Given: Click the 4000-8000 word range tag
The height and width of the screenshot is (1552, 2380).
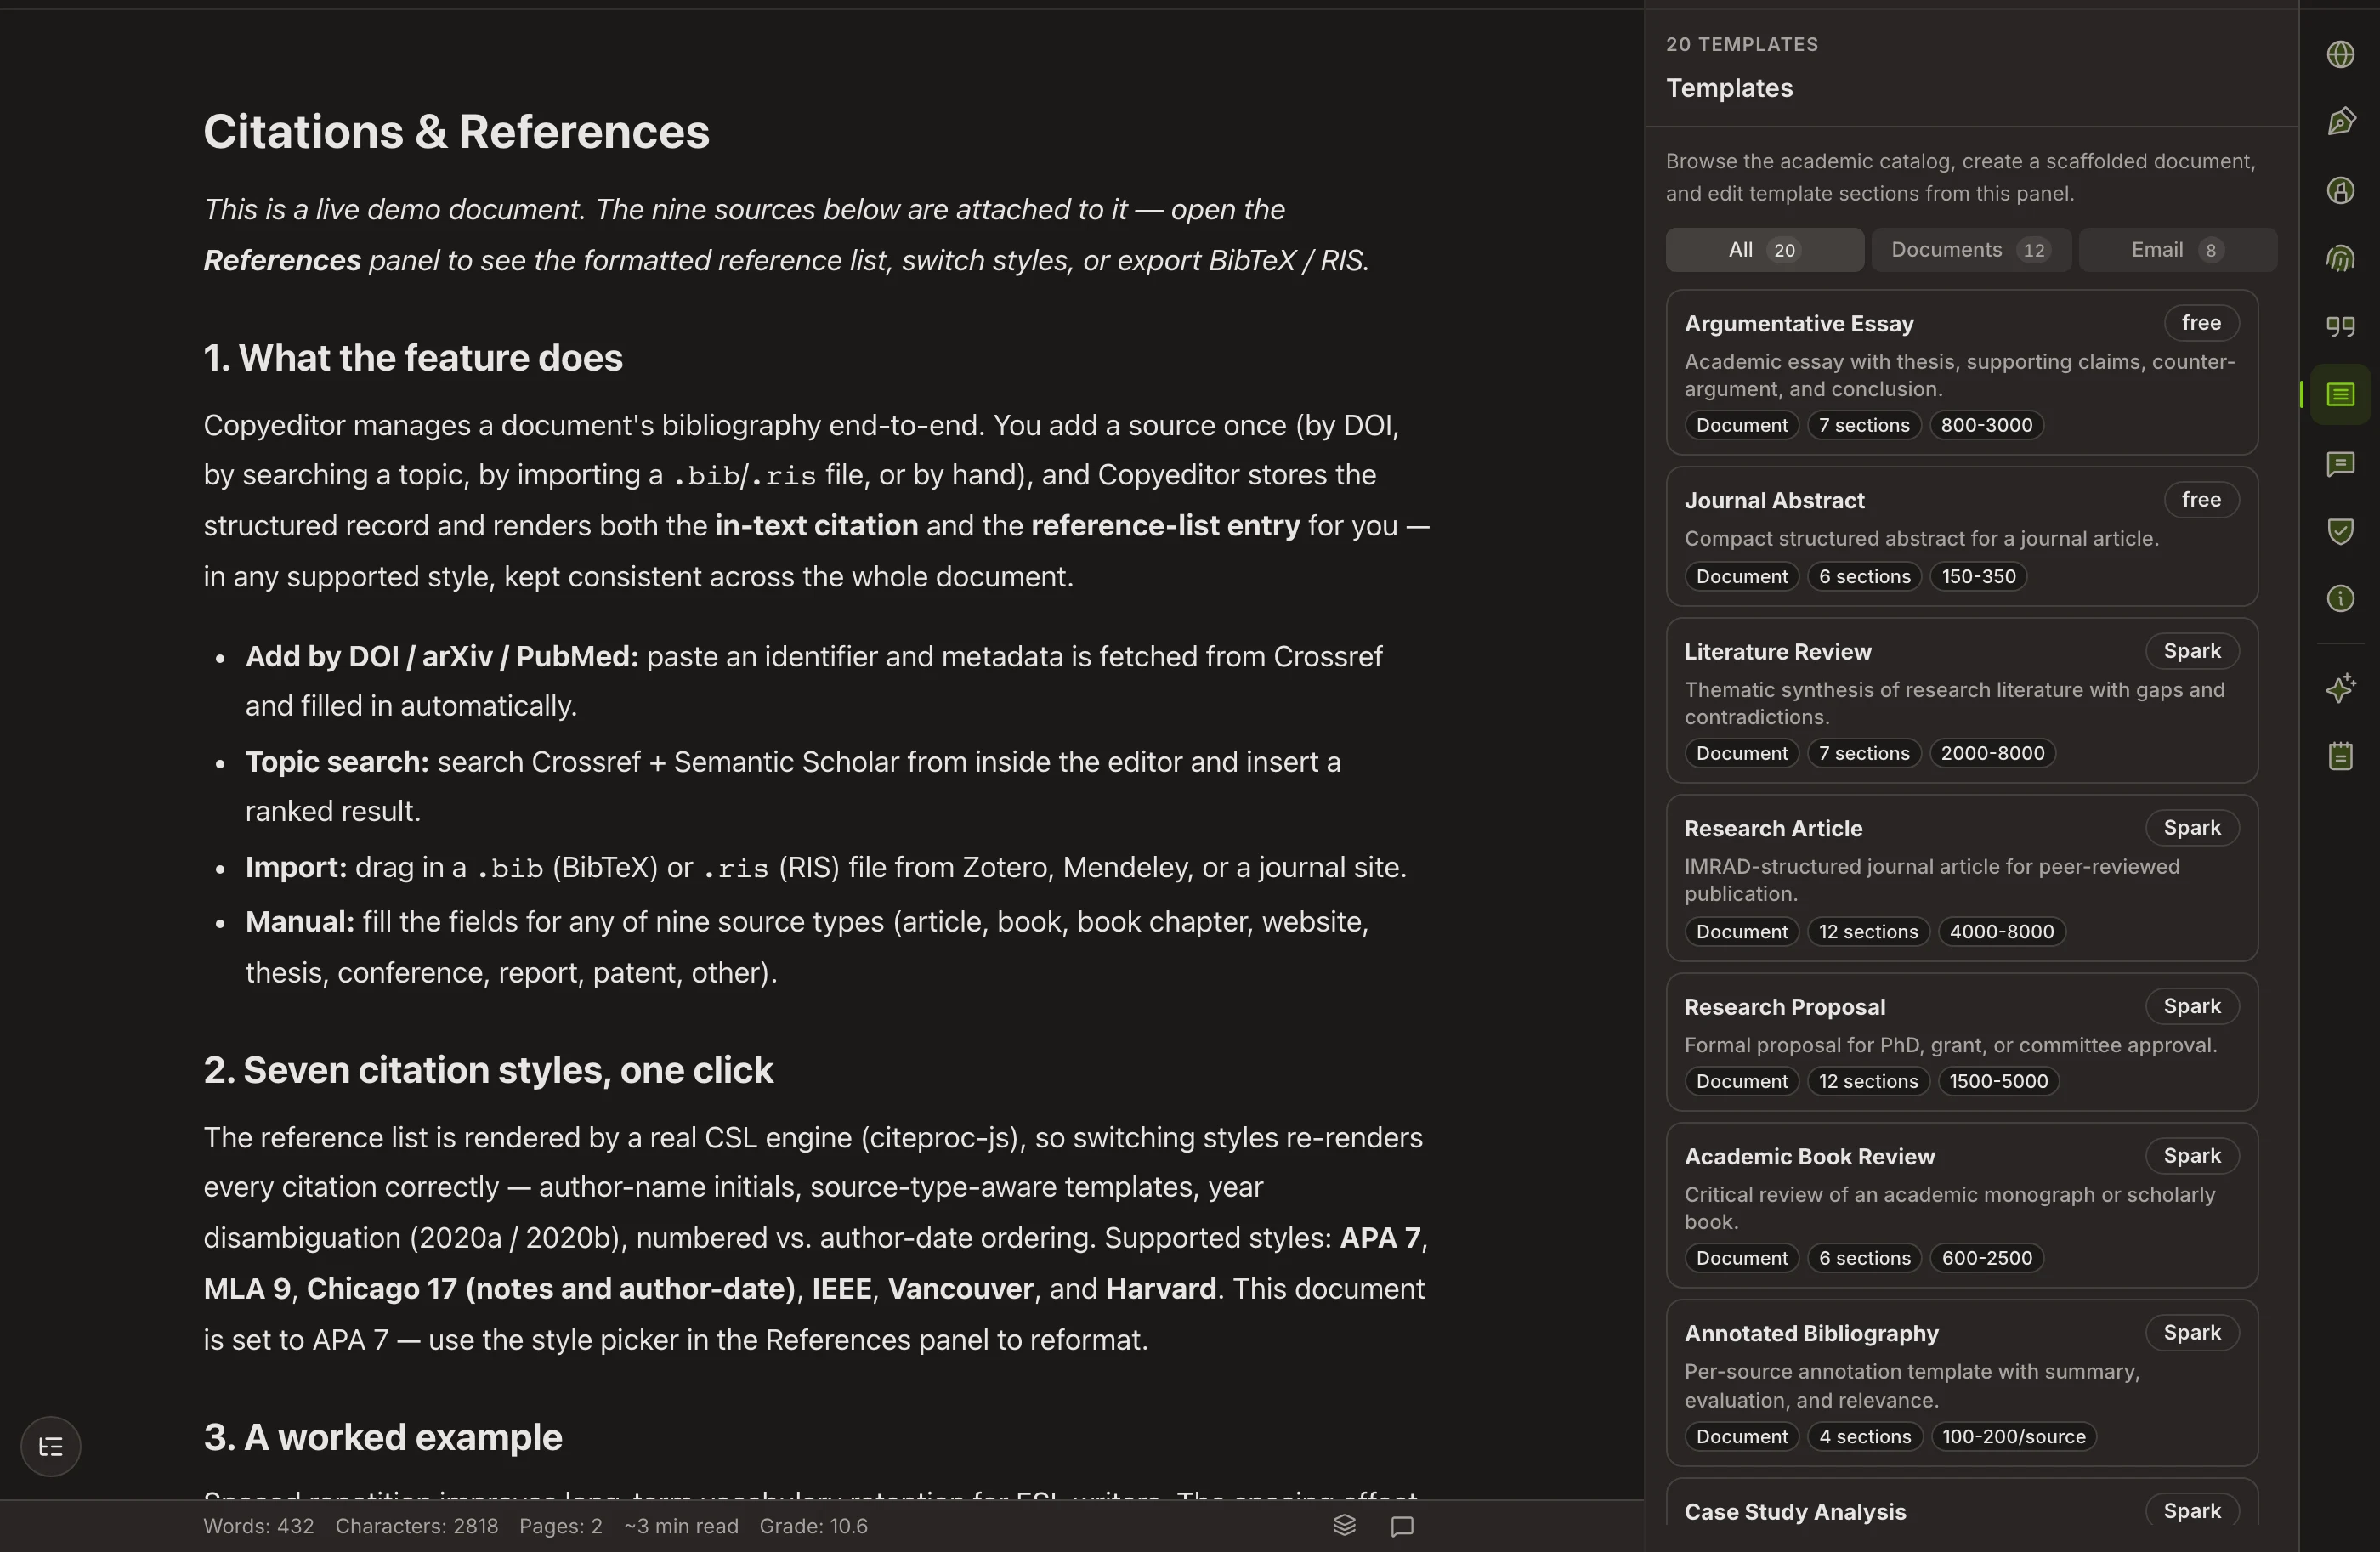Looking at the screenshot, I should click(2001, 931).
